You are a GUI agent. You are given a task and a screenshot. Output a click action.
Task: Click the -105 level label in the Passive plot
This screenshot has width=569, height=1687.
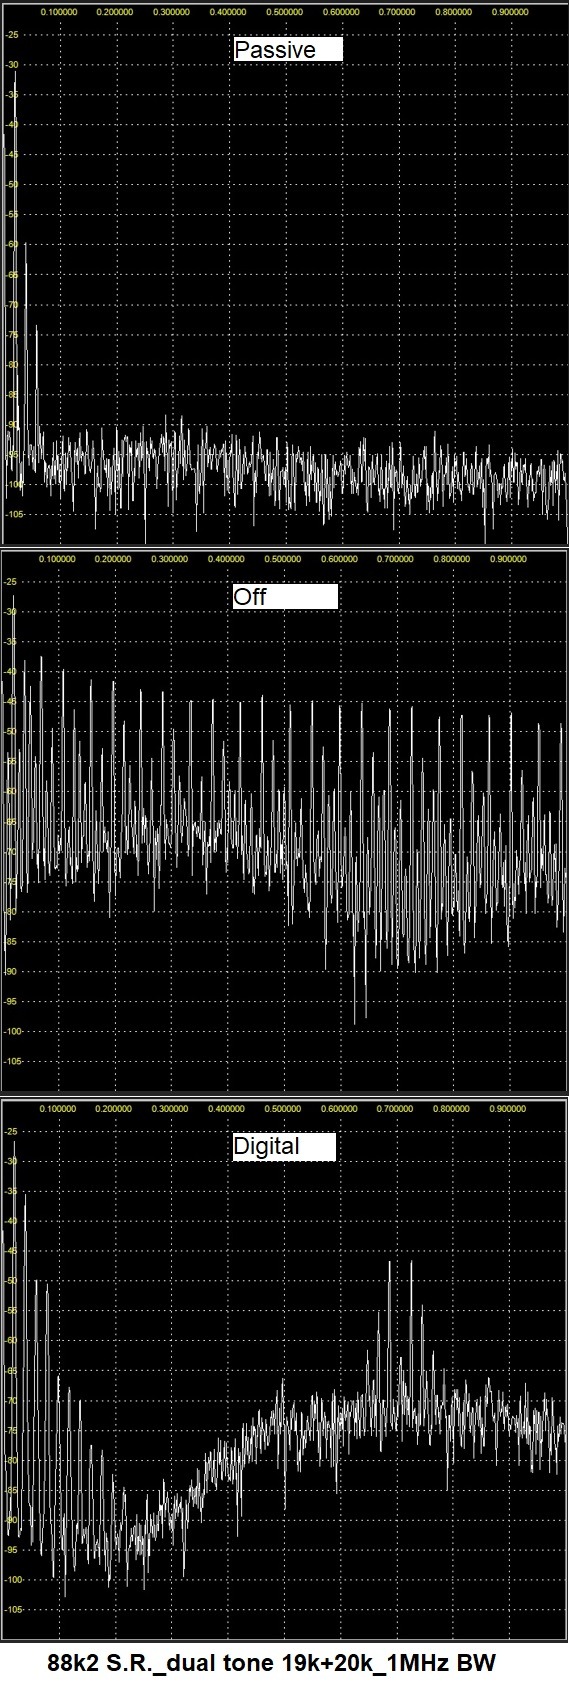[x=14, y=514]
